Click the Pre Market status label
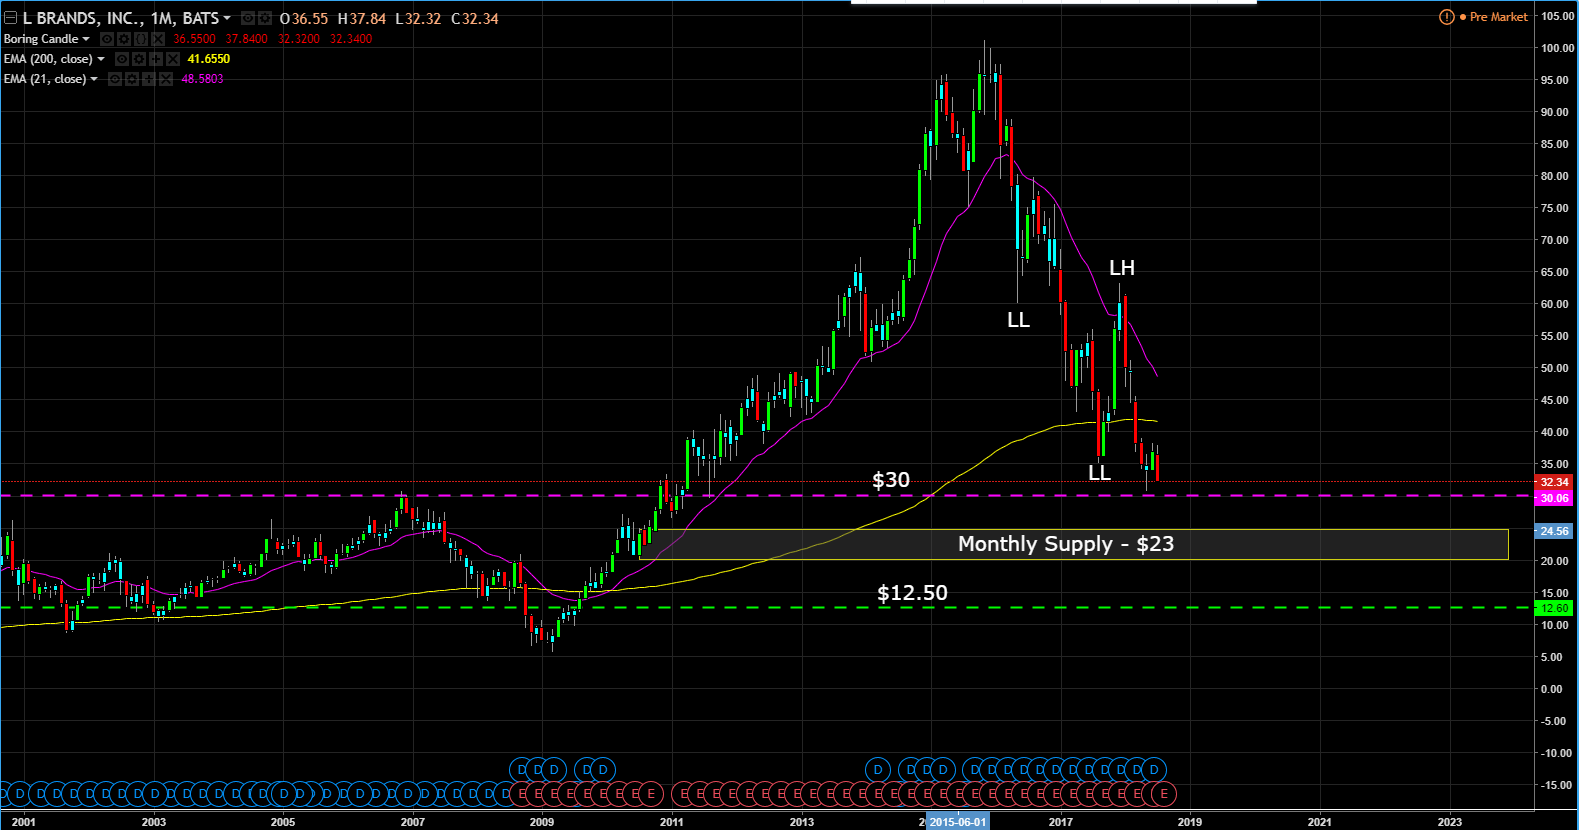The image size is (1579, 830). tap(1498, 17)
